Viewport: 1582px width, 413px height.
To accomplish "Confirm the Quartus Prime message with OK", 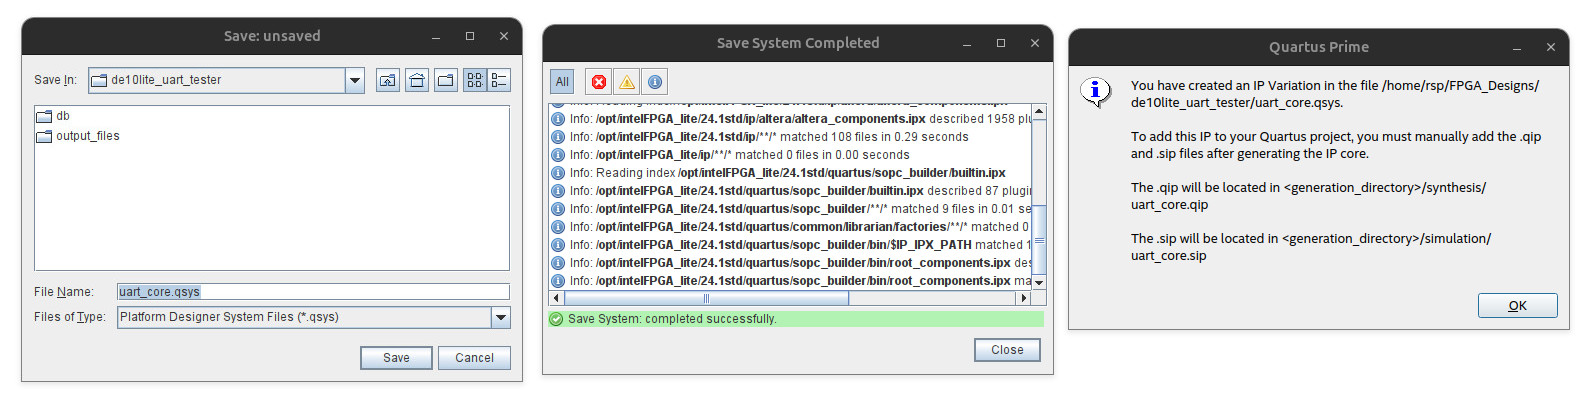I will [x=1517, y=306].
